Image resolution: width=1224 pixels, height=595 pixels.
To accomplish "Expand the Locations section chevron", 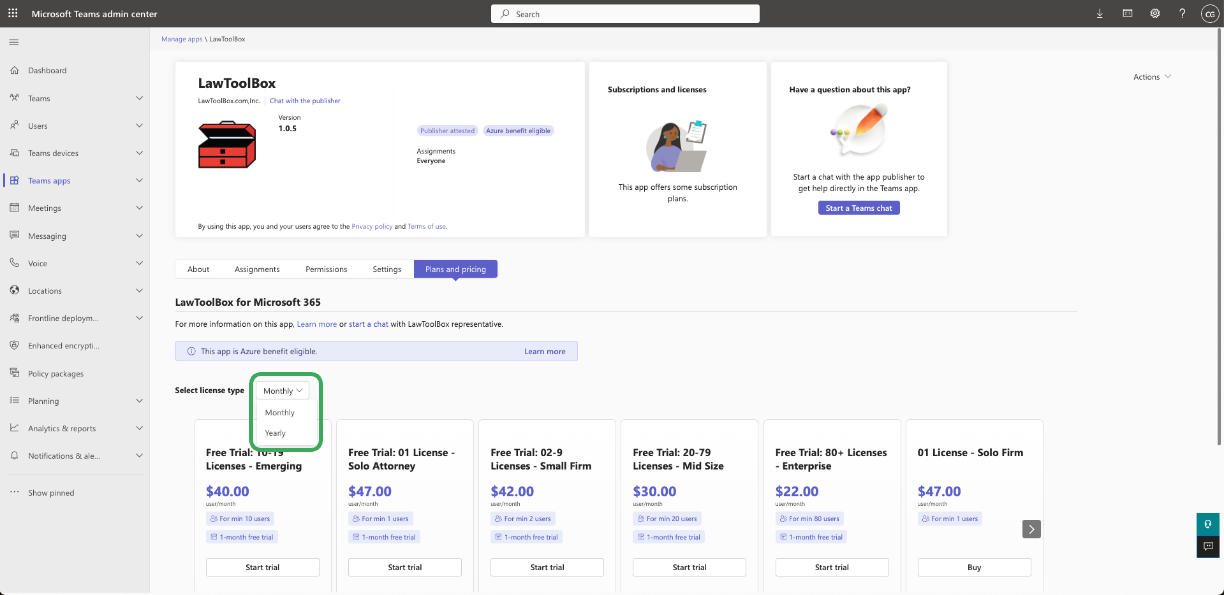I will (x=139, y=291).
